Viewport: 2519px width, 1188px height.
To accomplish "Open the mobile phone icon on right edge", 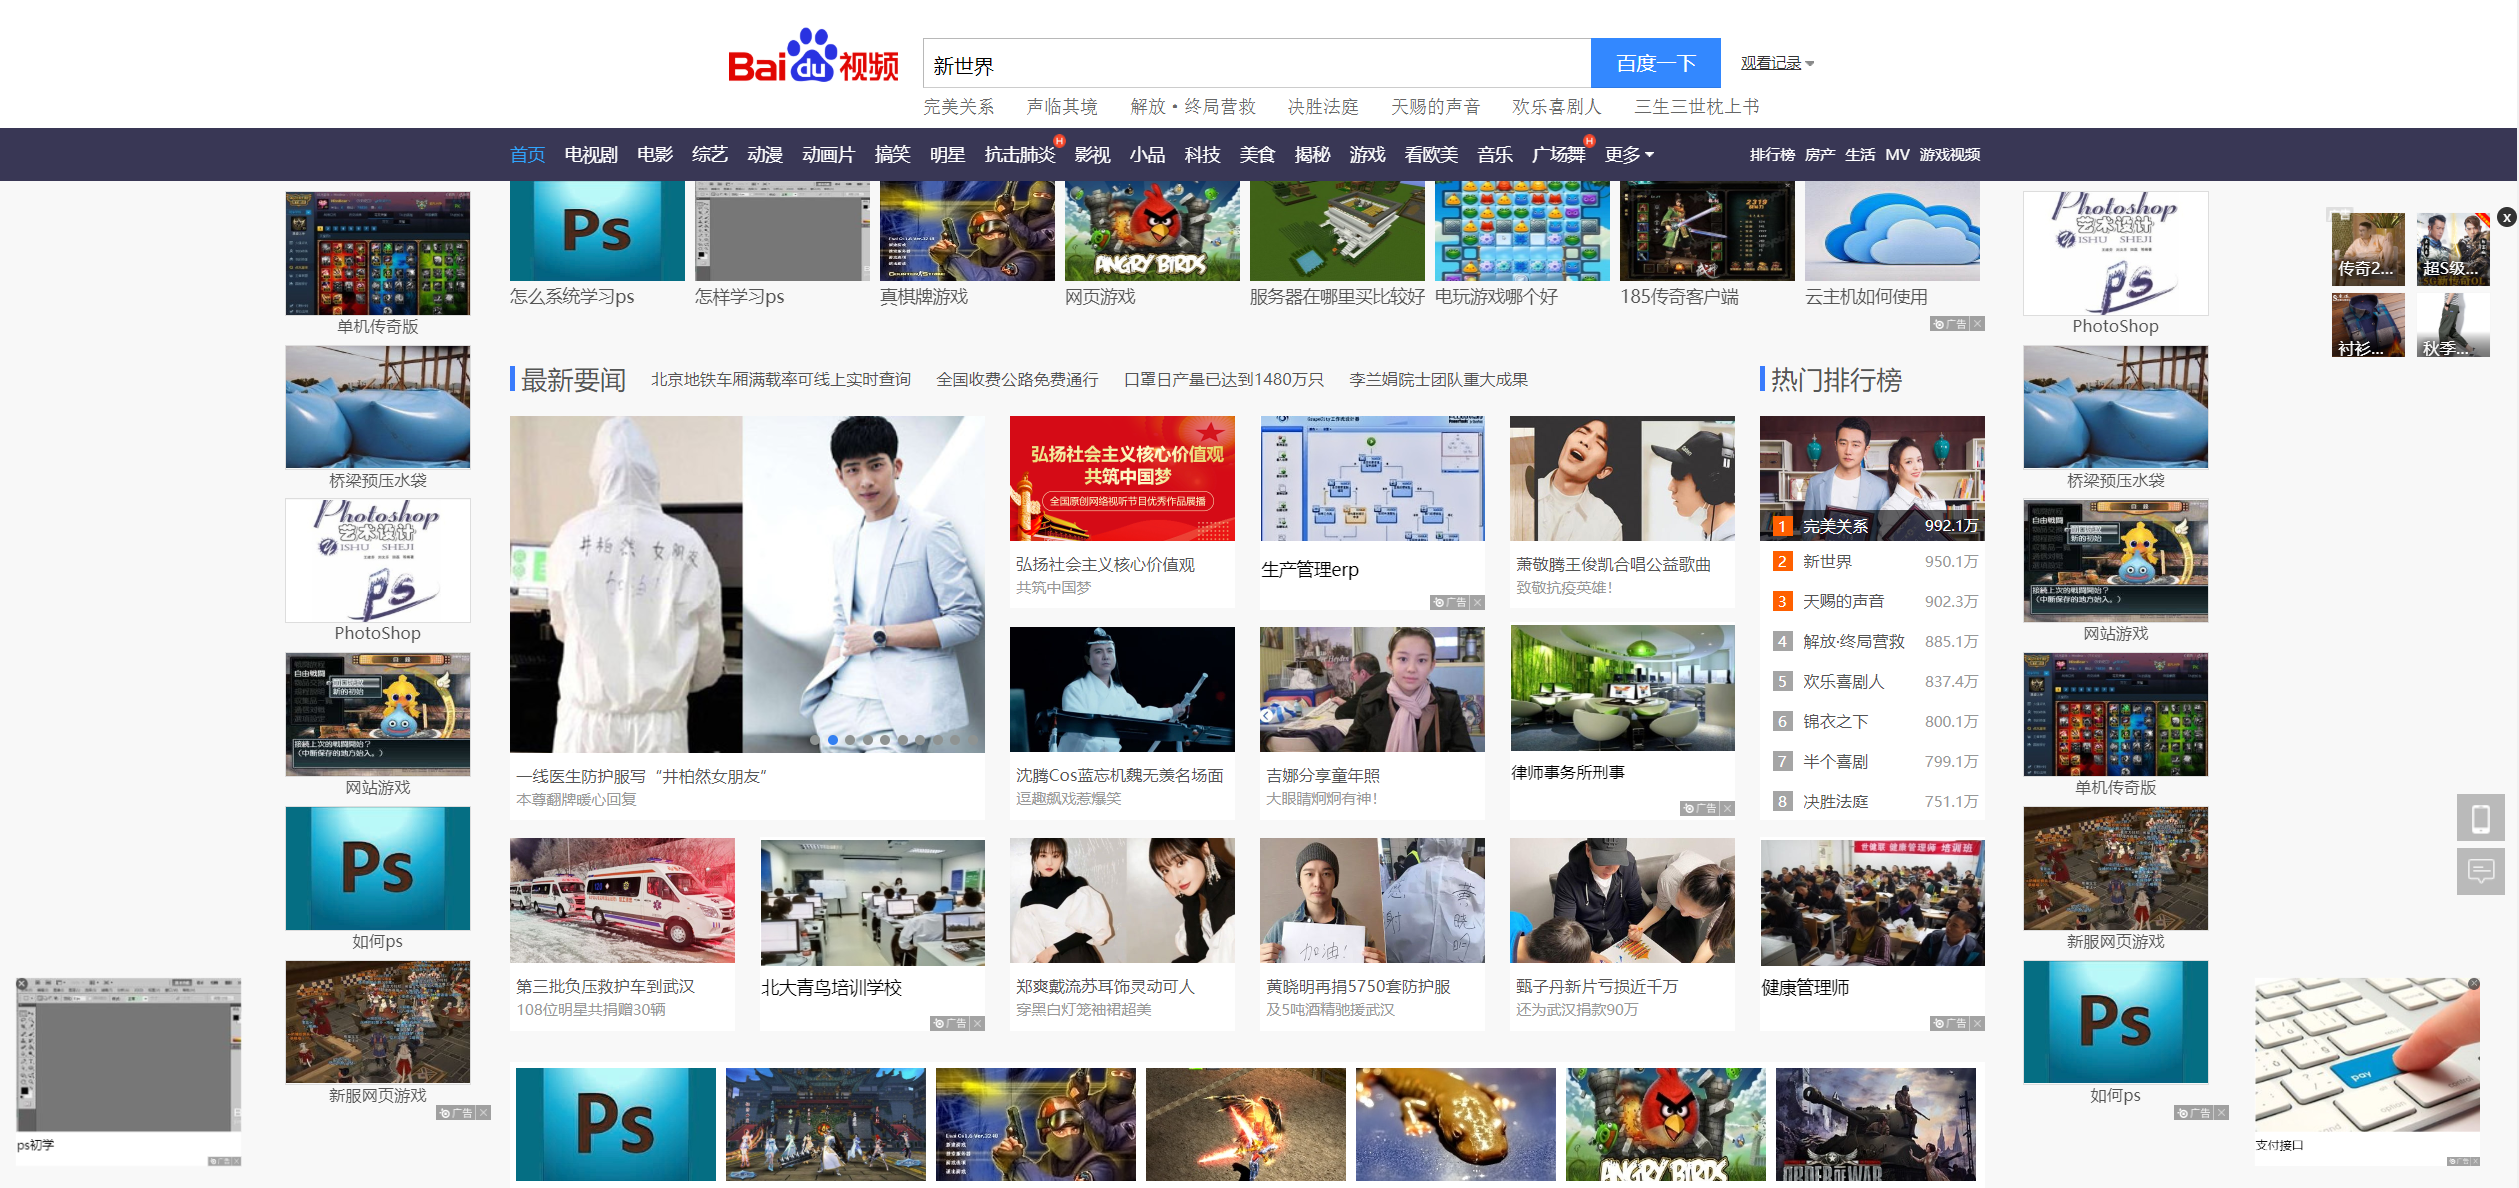I will coord(2480,818).
